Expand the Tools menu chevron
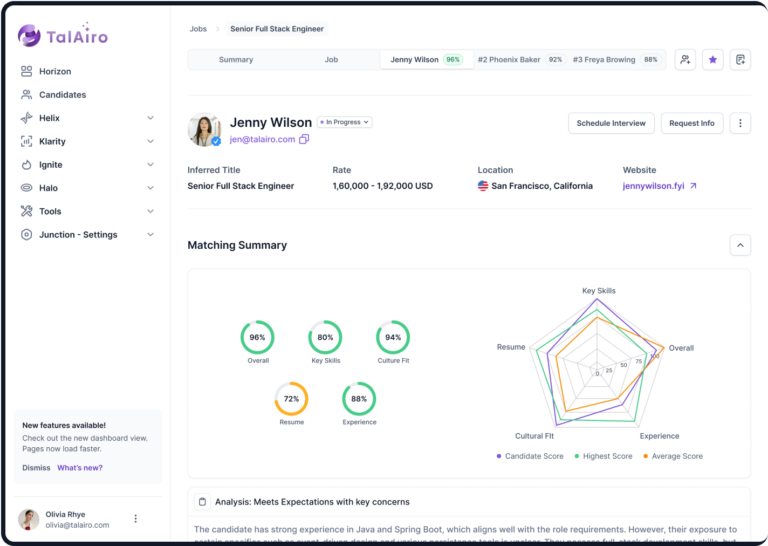The height and width of the screenshot is (546, 768). click(150, 211)
